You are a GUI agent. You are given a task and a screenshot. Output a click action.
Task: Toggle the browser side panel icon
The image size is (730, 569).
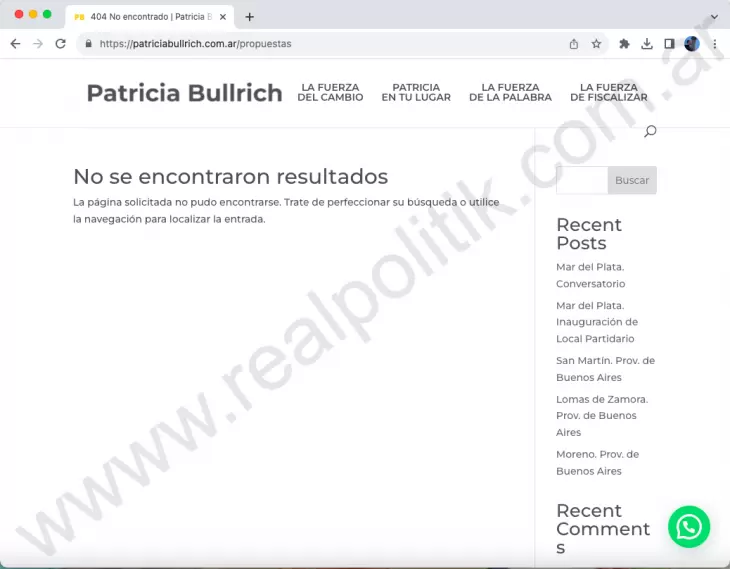pos(669,44)
